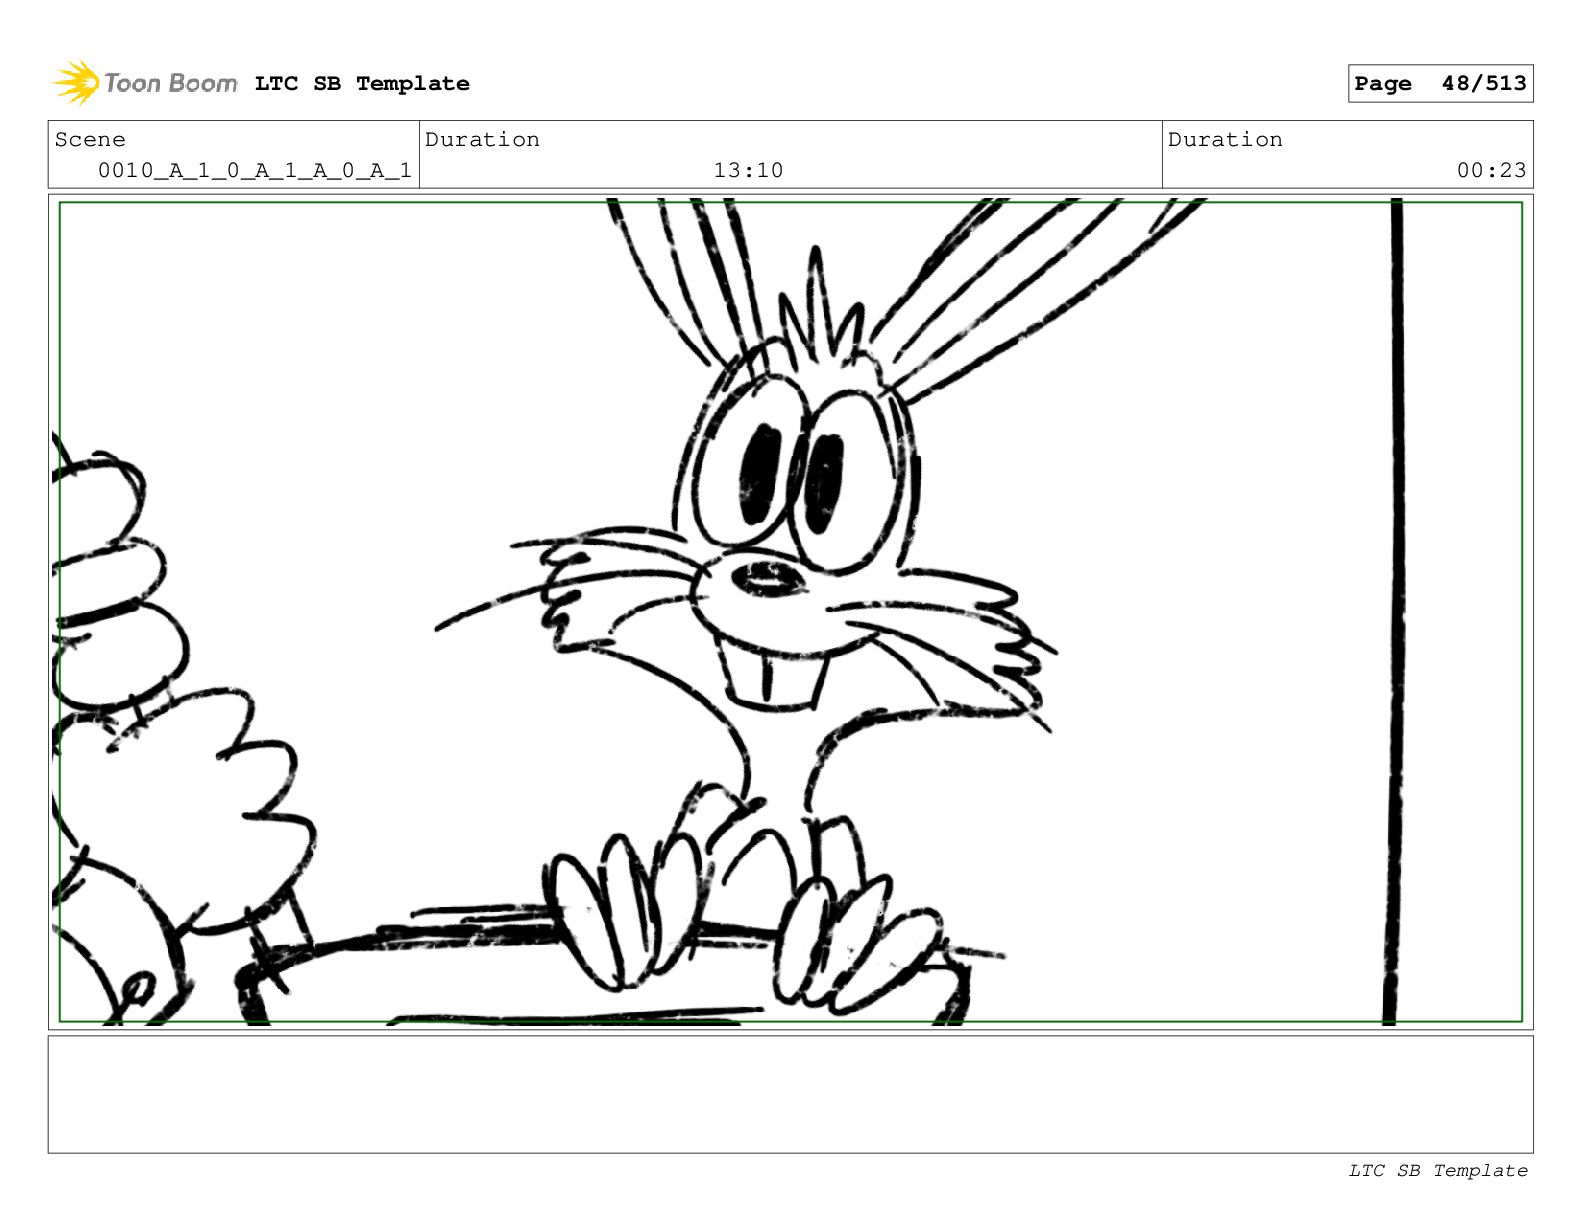Select scene name '0010_A_1_0_A_1_A_0_A_1'
Viewport: 1582px width, 1225px height.
[254, 171]
